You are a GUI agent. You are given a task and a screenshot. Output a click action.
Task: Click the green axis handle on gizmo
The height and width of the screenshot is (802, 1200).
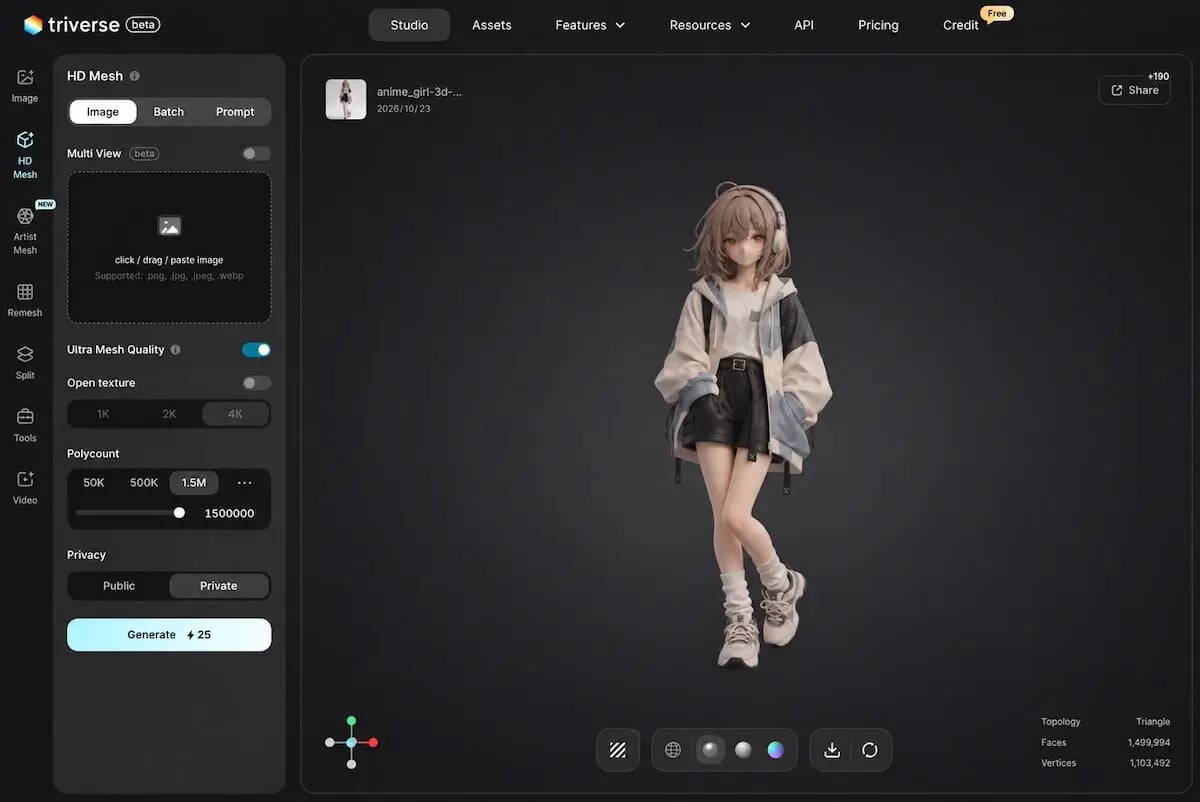click(351, 720)
